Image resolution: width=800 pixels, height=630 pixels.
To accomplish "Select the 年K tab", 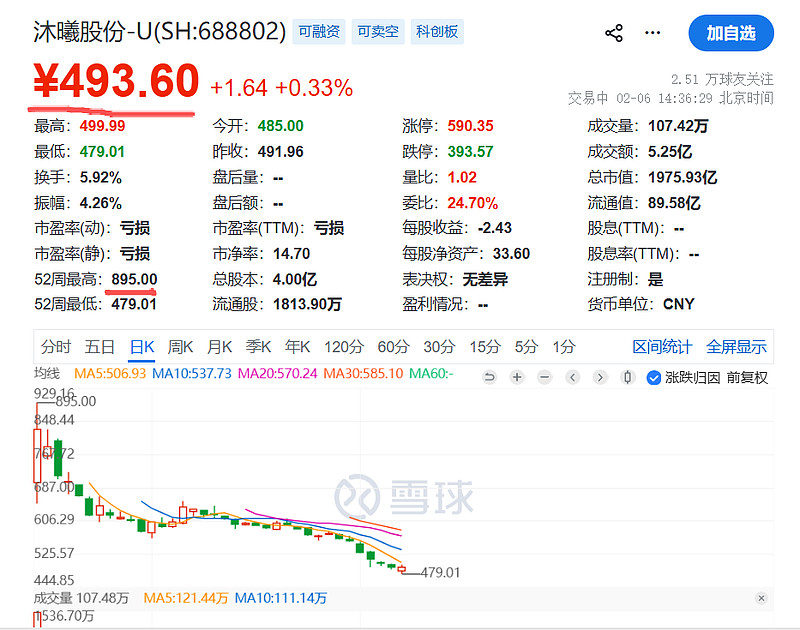I will [297, 347].
